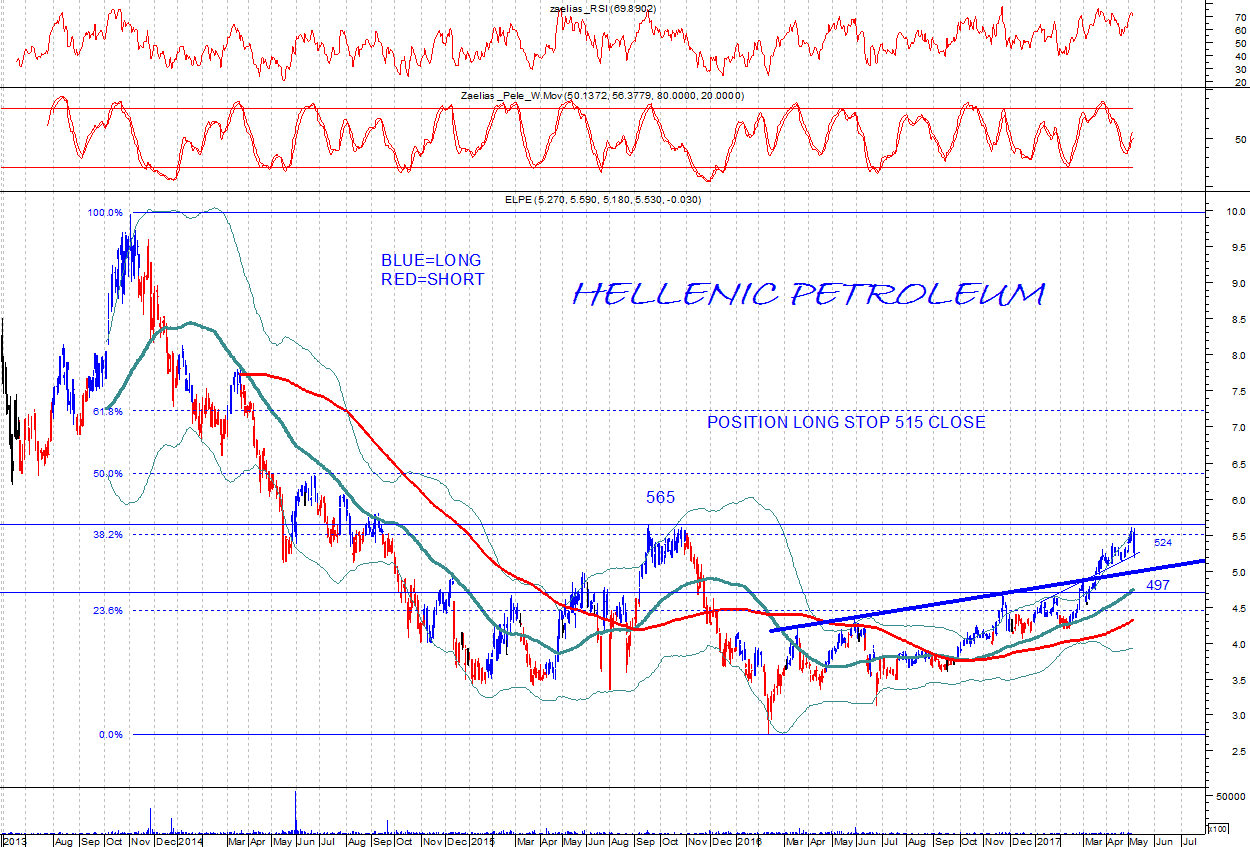Select 3.0 on the price axis

click(x=1237, y=717)
